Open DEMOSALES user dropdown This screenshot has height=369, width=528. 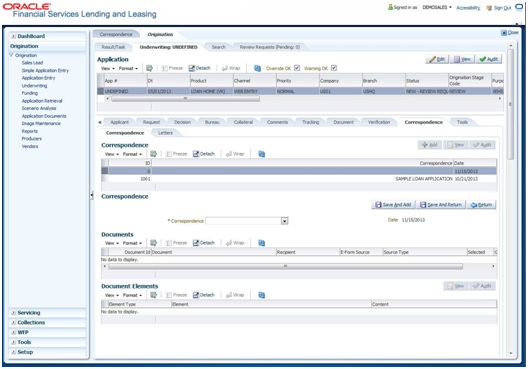pos(437,7)
